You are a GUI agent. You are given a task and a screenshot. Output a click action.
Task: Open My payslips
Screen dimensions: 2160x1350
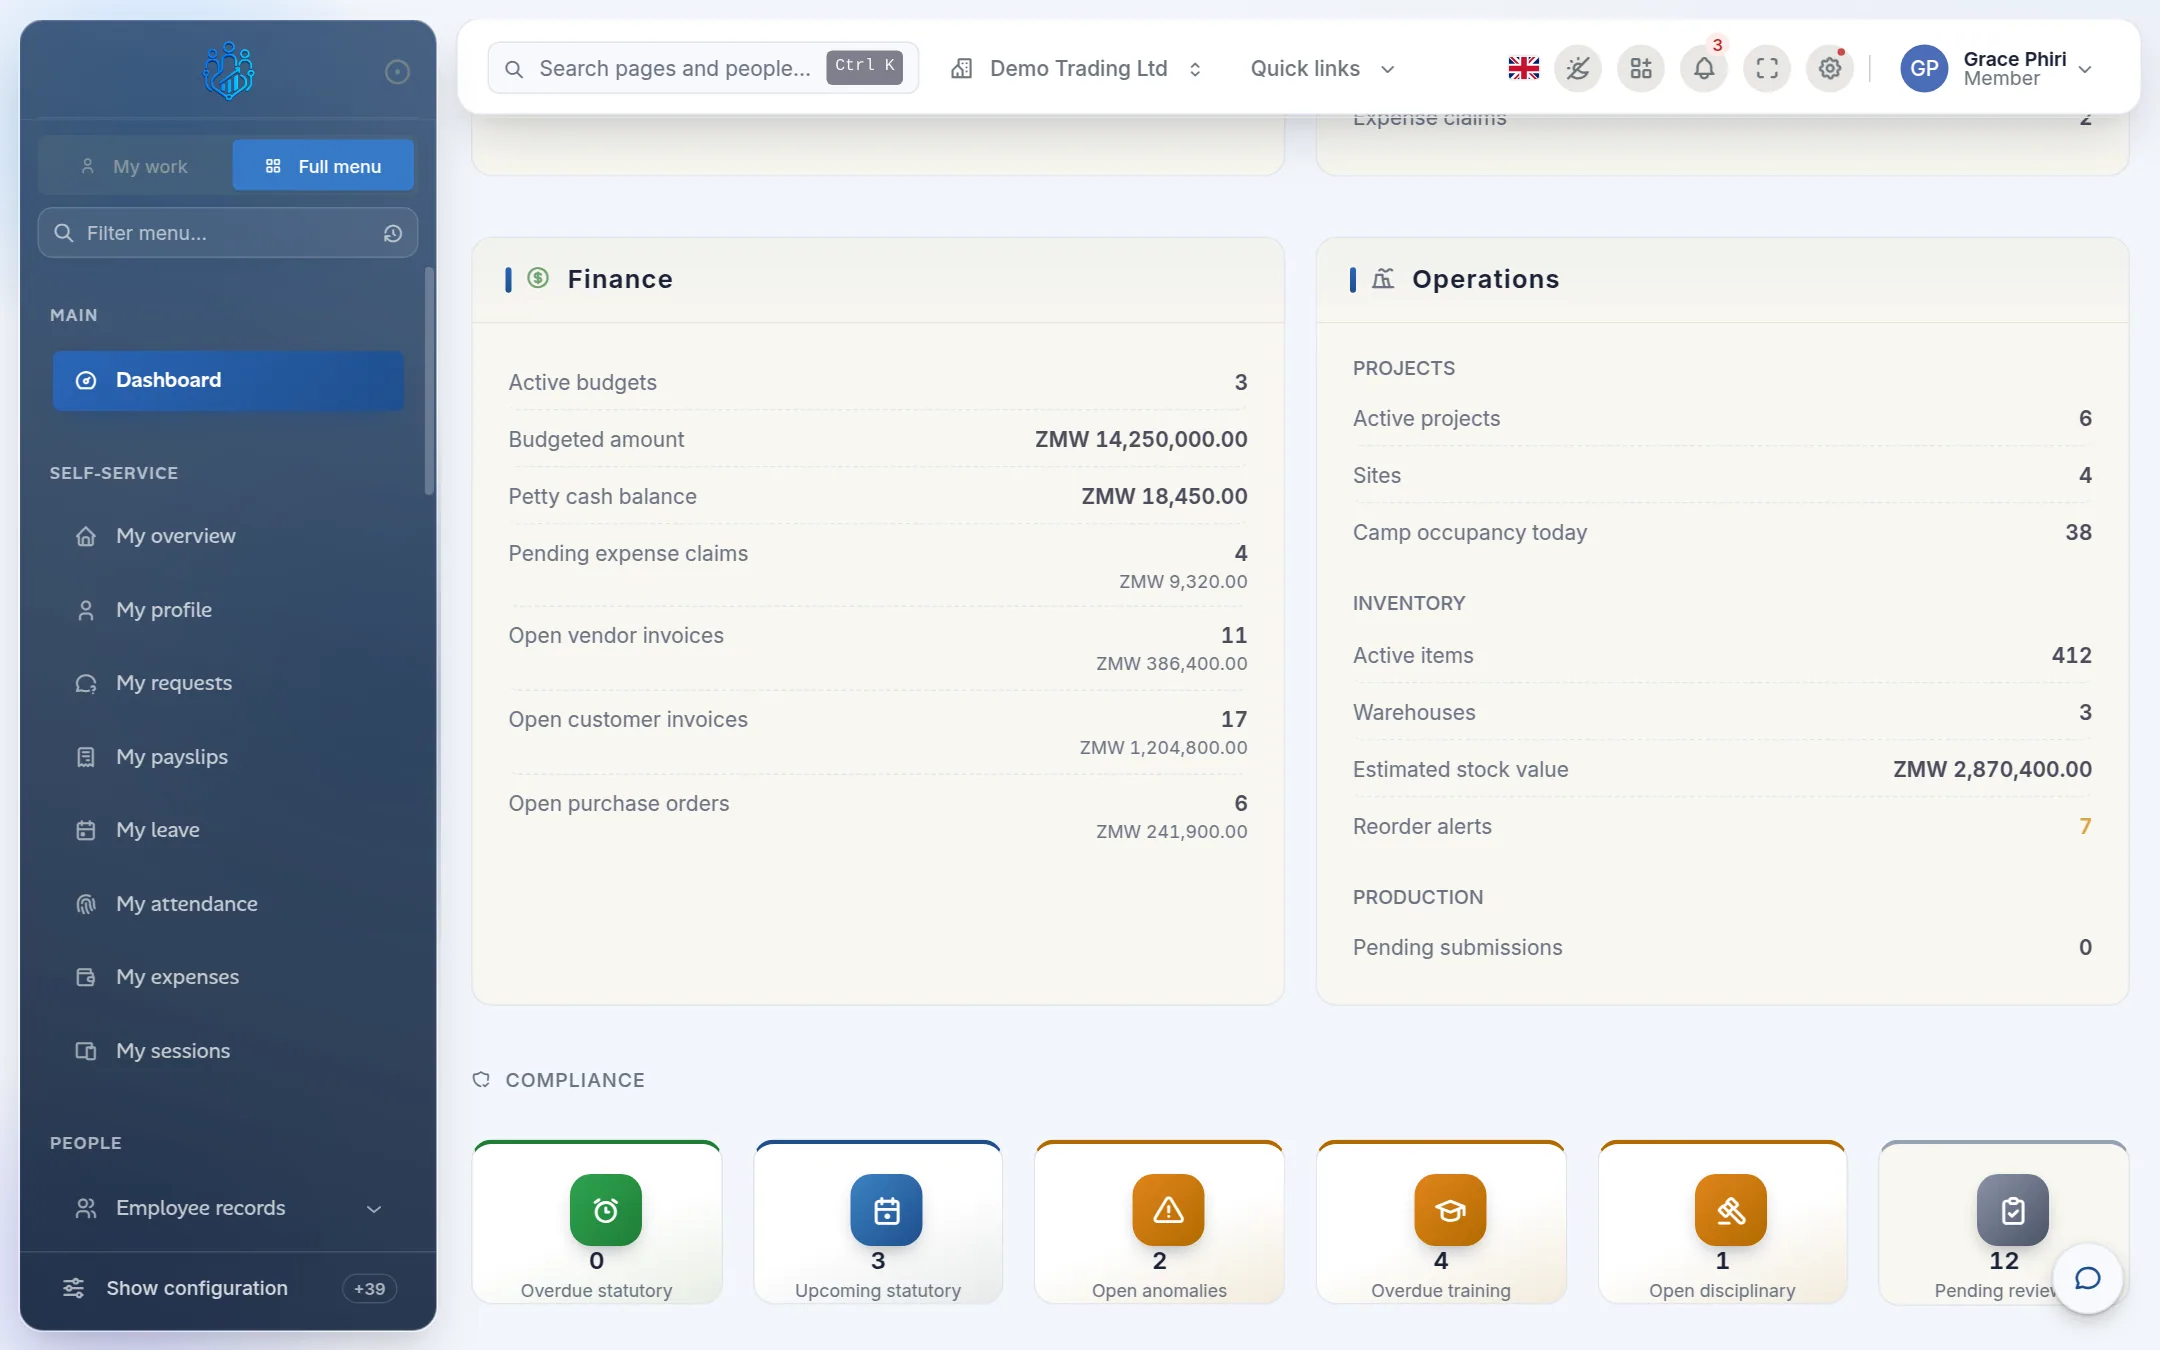tap(228, 757)
